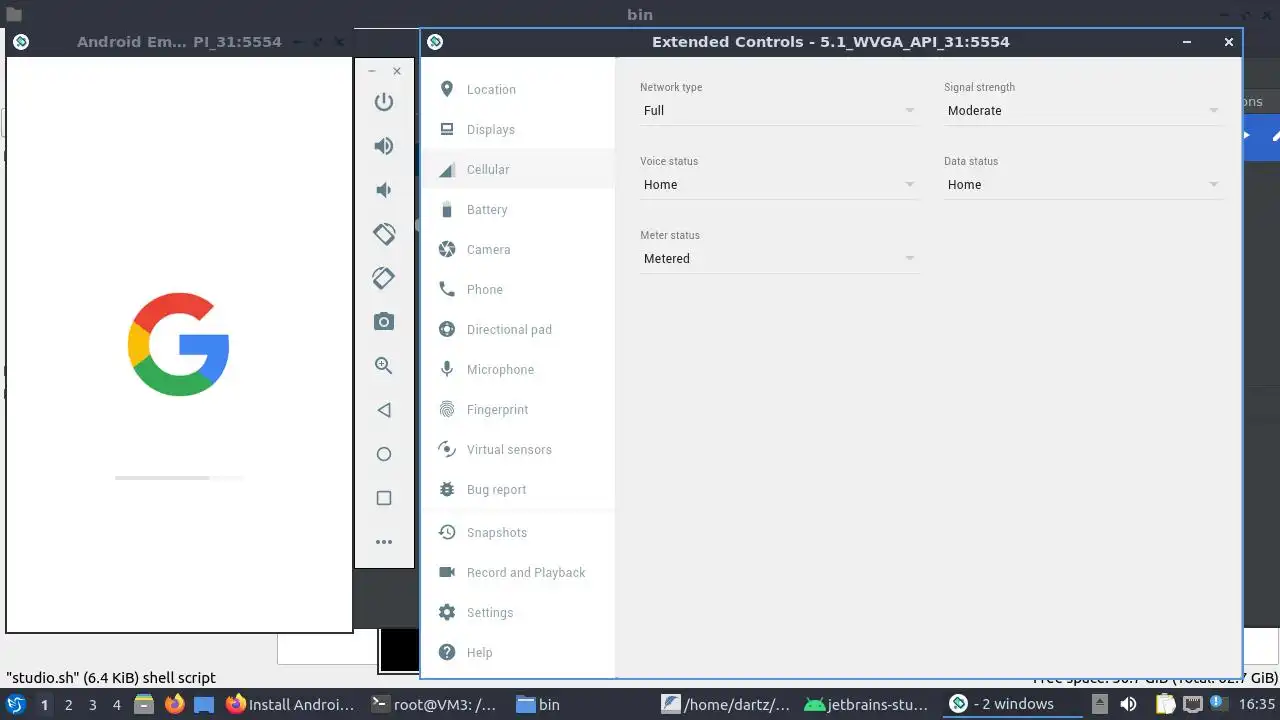This screenshot has width=1280, height=720.
Task: Open the Bug report page
Action: (518, 489)
